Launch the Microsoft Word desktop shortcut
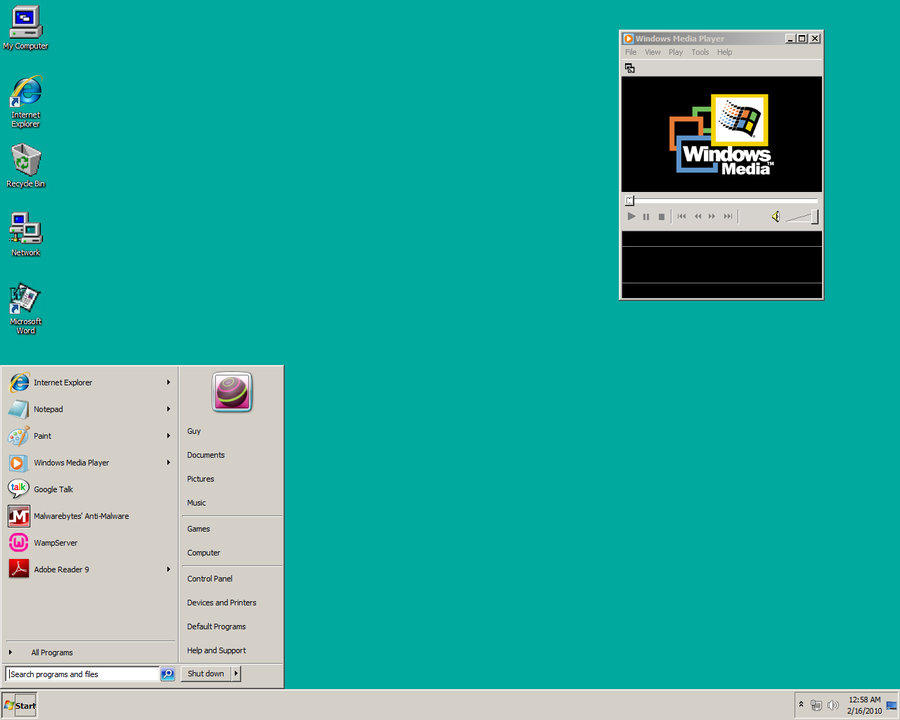The image size is (900, 720). (x=26, y=308)
